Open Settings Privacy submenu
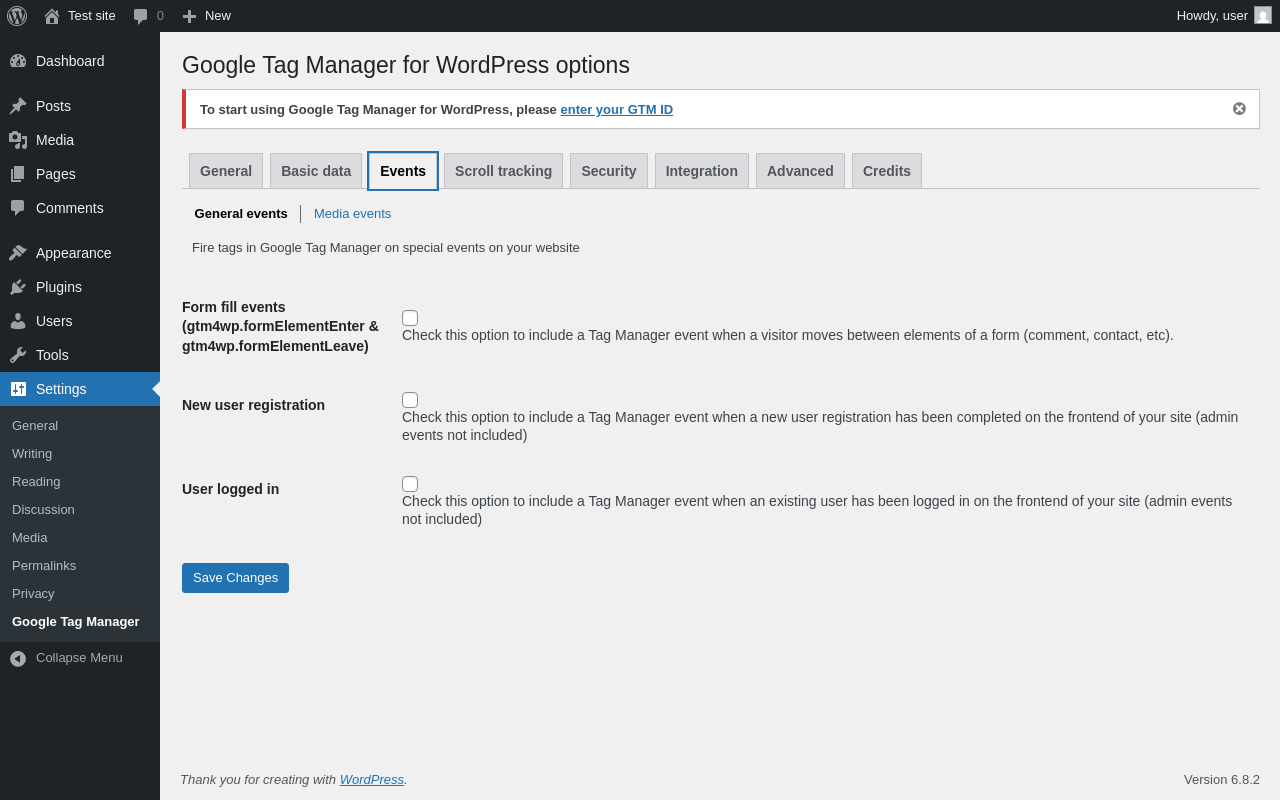Screen dimensions: 1280x800 [33, 594]
